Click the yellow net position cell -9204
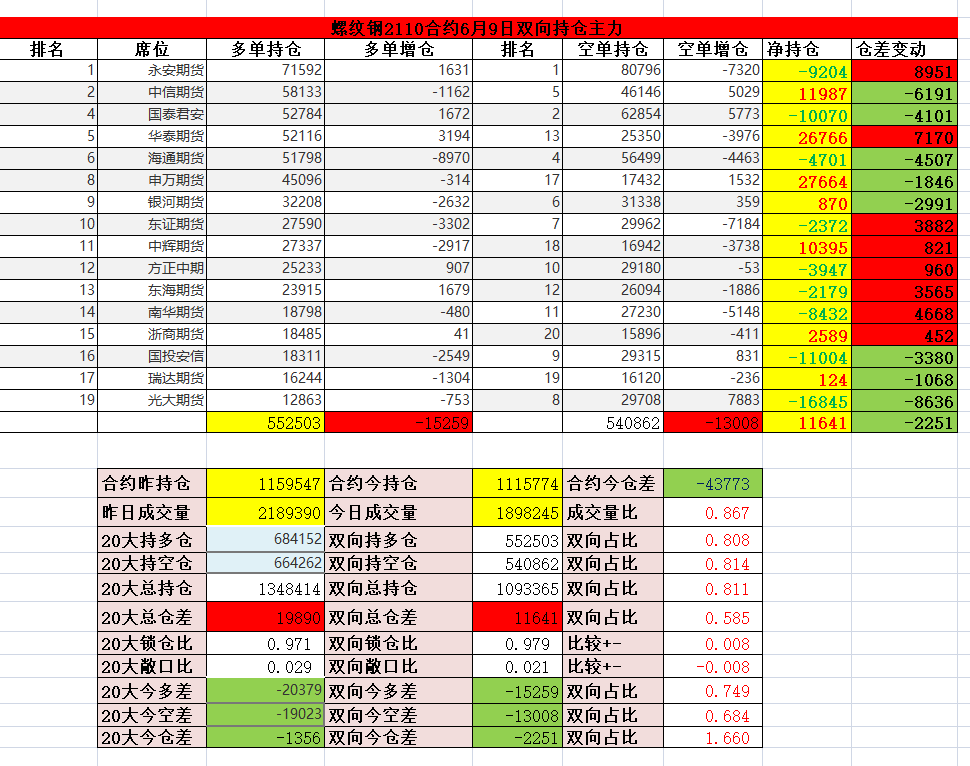This screenshot has width=970, height=766. 806,71
